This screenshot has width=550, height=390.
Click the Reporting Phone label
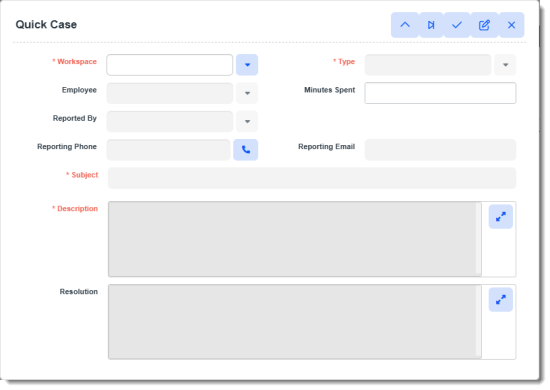click(x=67, y=147)
